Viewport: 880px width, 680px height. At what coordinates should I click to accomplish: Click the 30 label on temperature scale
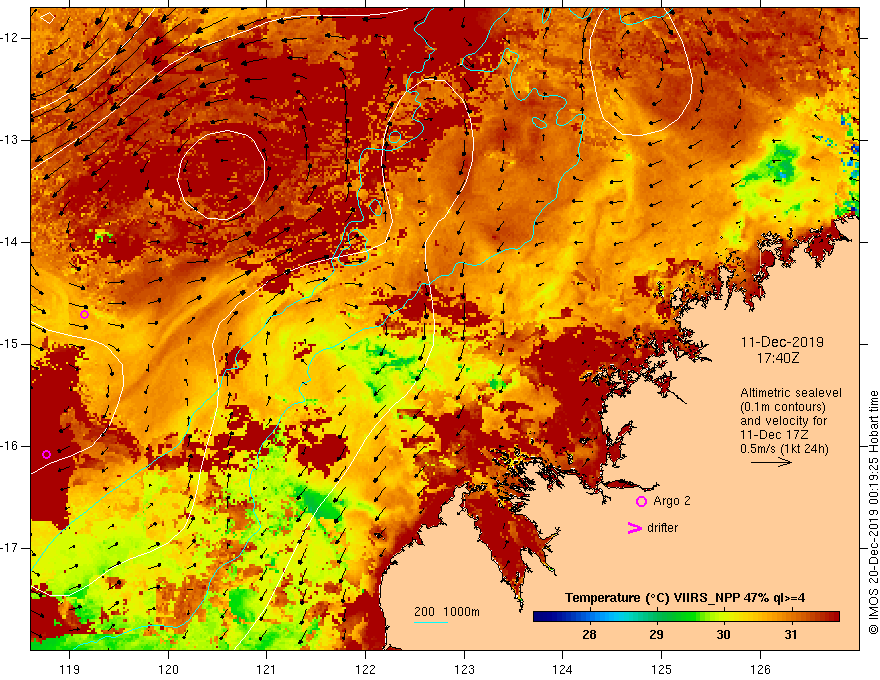[723, 635]
